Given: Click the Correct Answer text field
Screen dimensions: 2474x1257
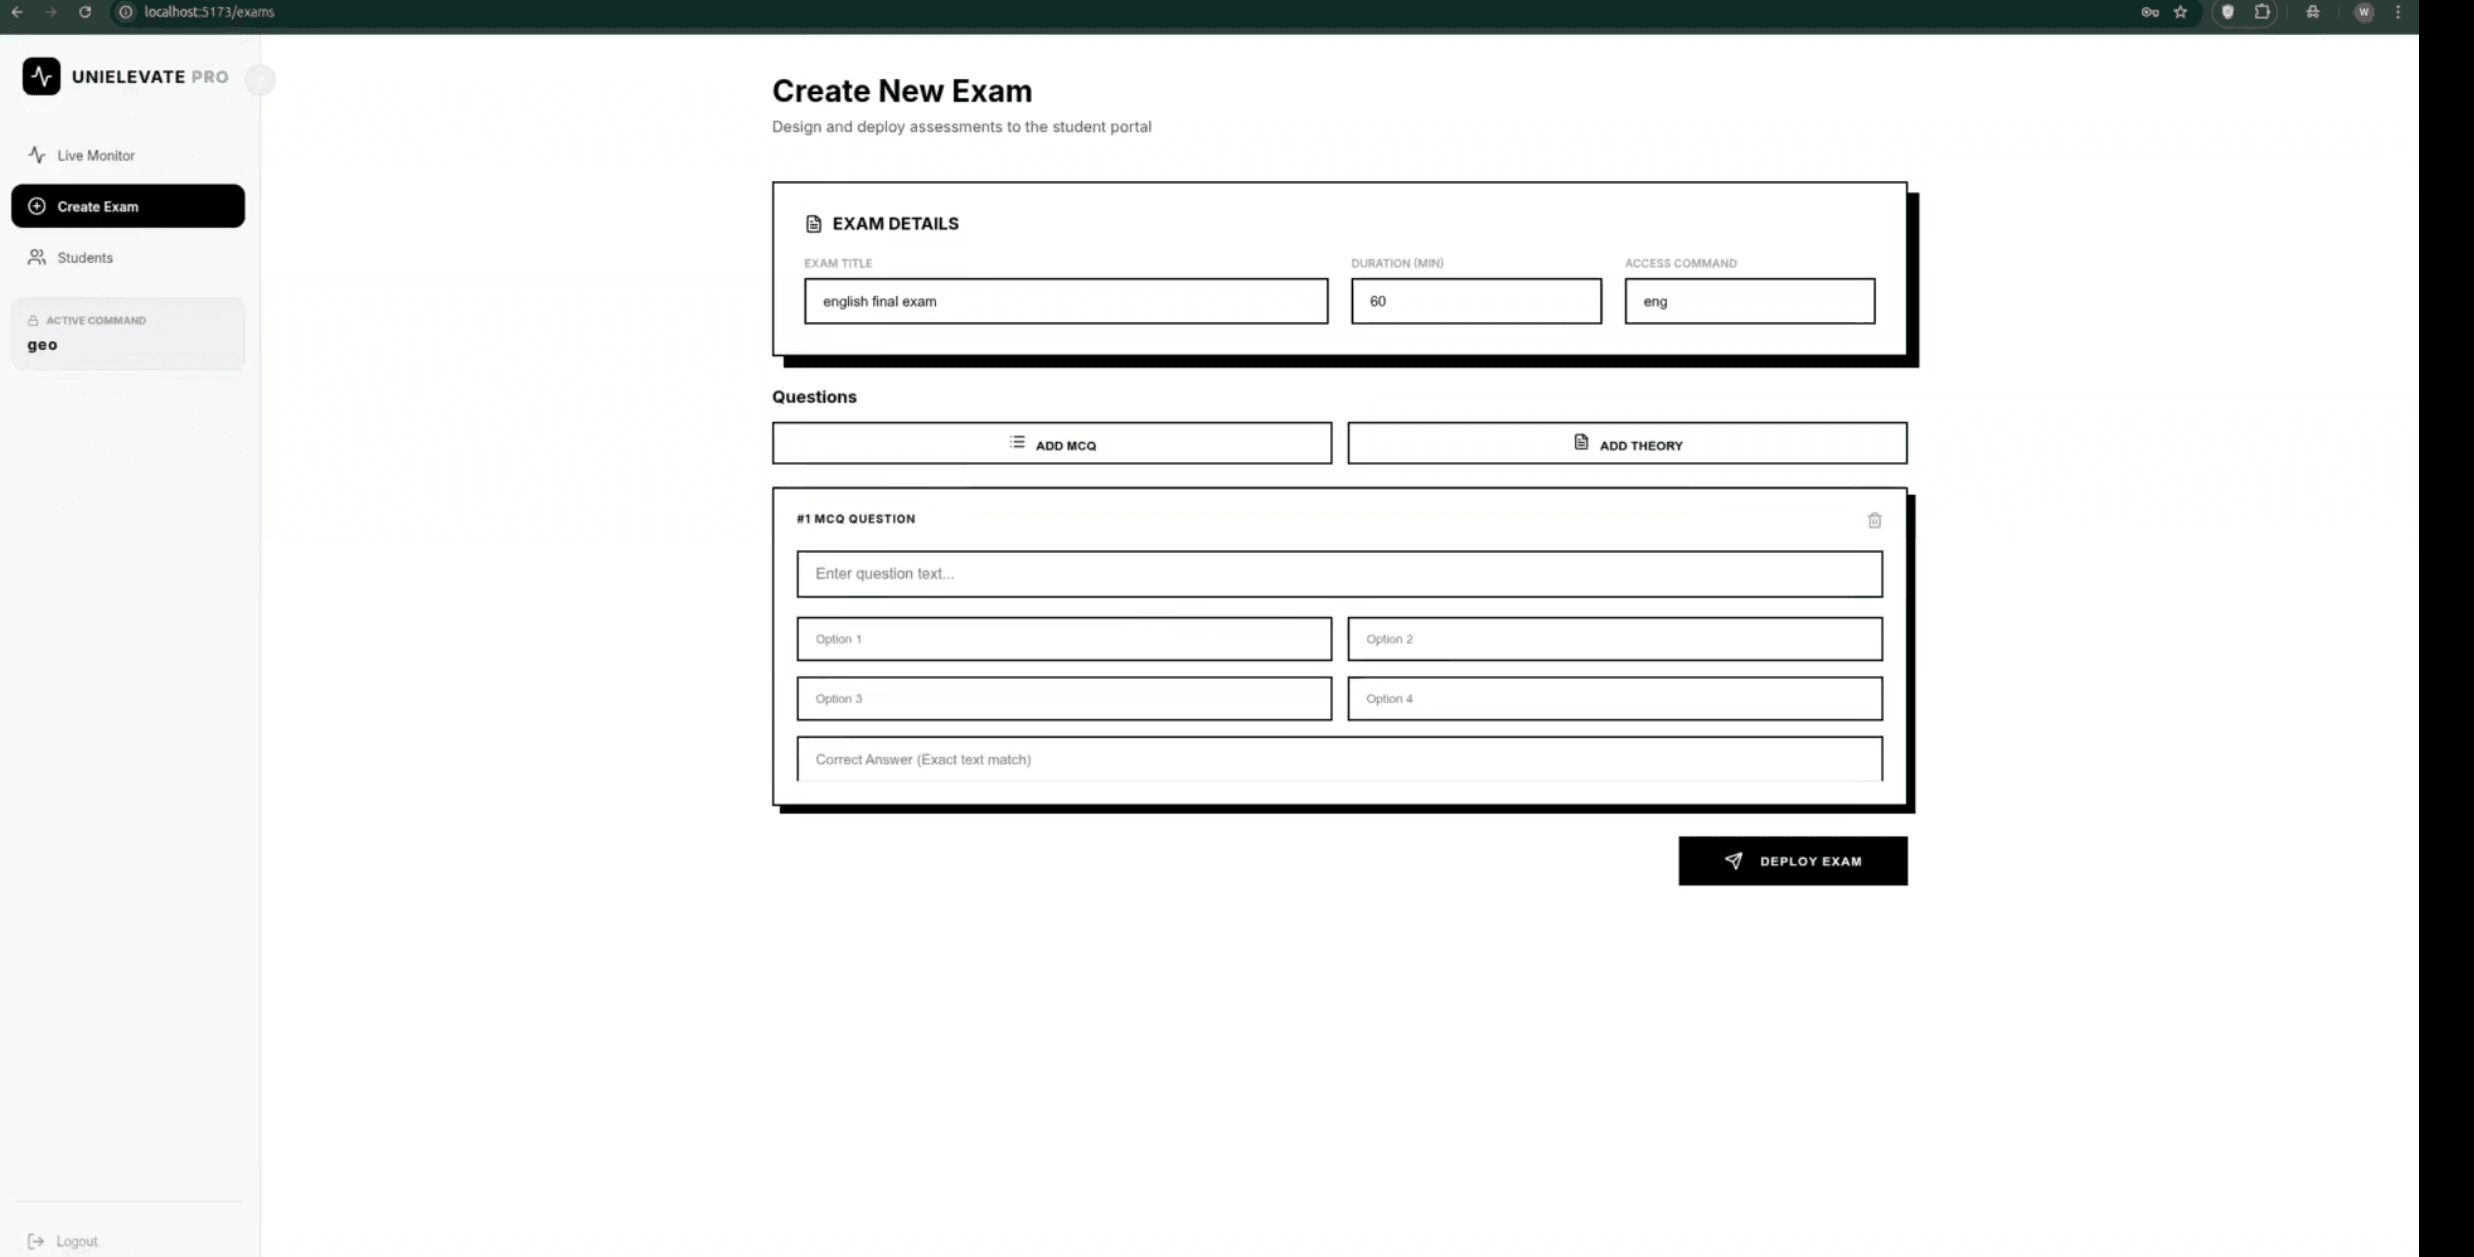Looking at the screenshot, I should point(1338,759).
